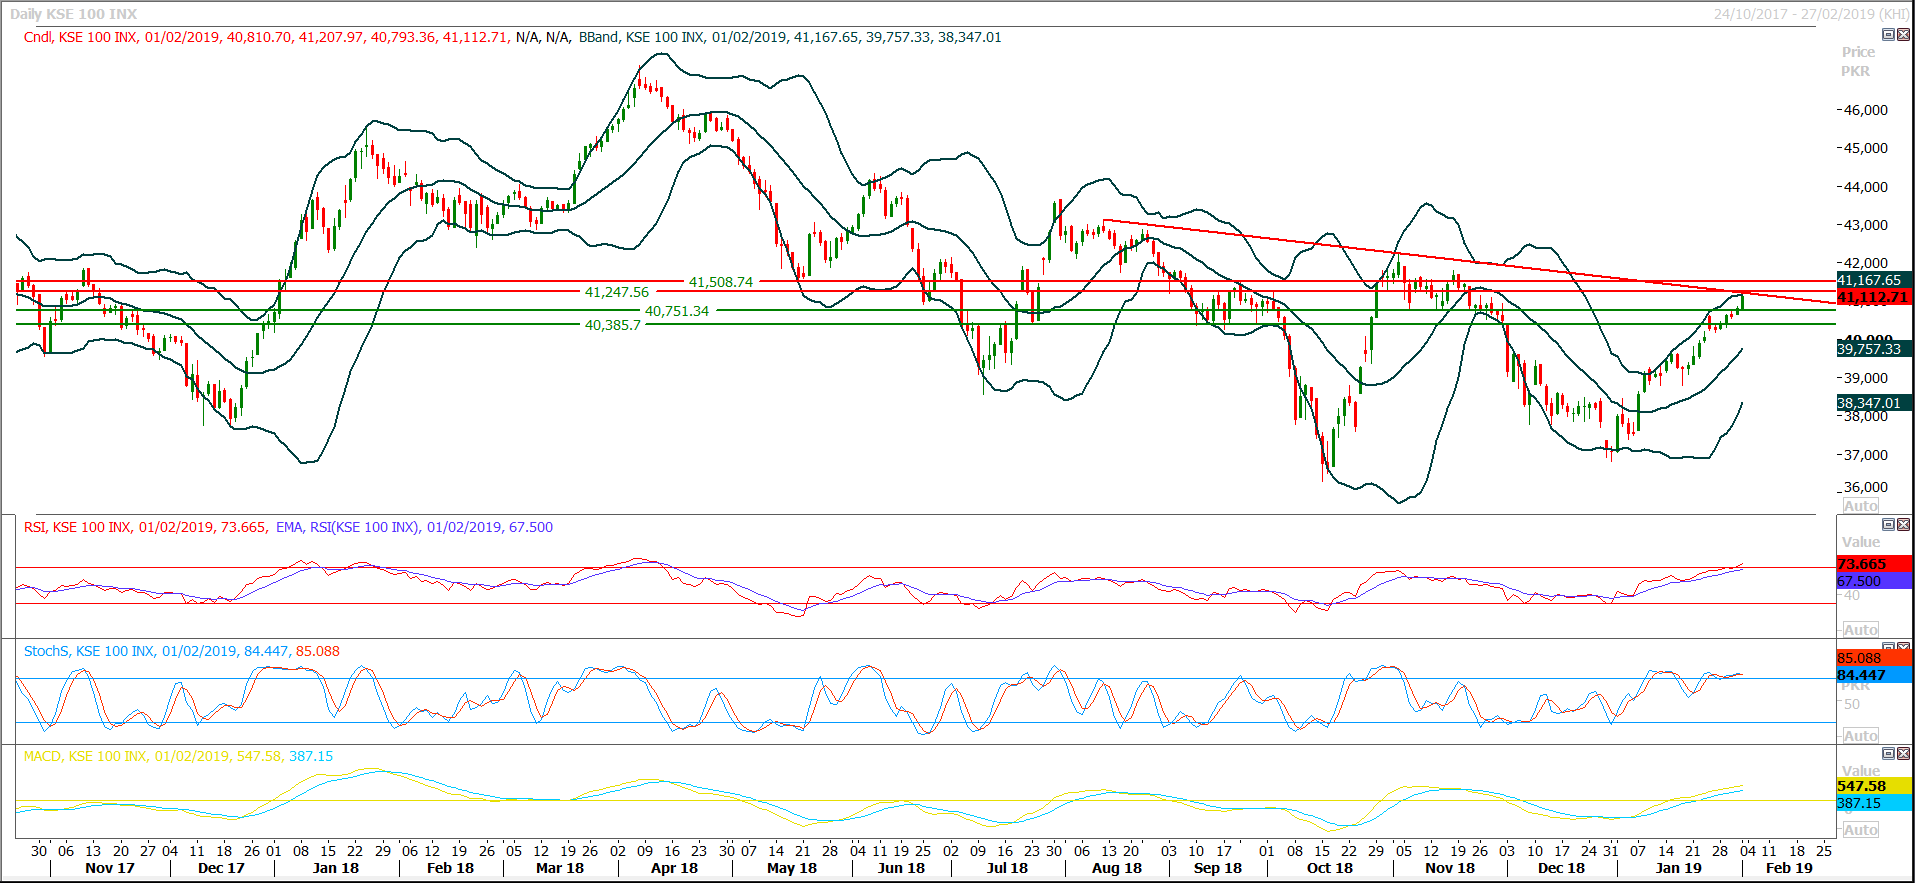The image size is (1915, 883).
Task: Maximize the main price chart panel
Action: click(1888, 35)
